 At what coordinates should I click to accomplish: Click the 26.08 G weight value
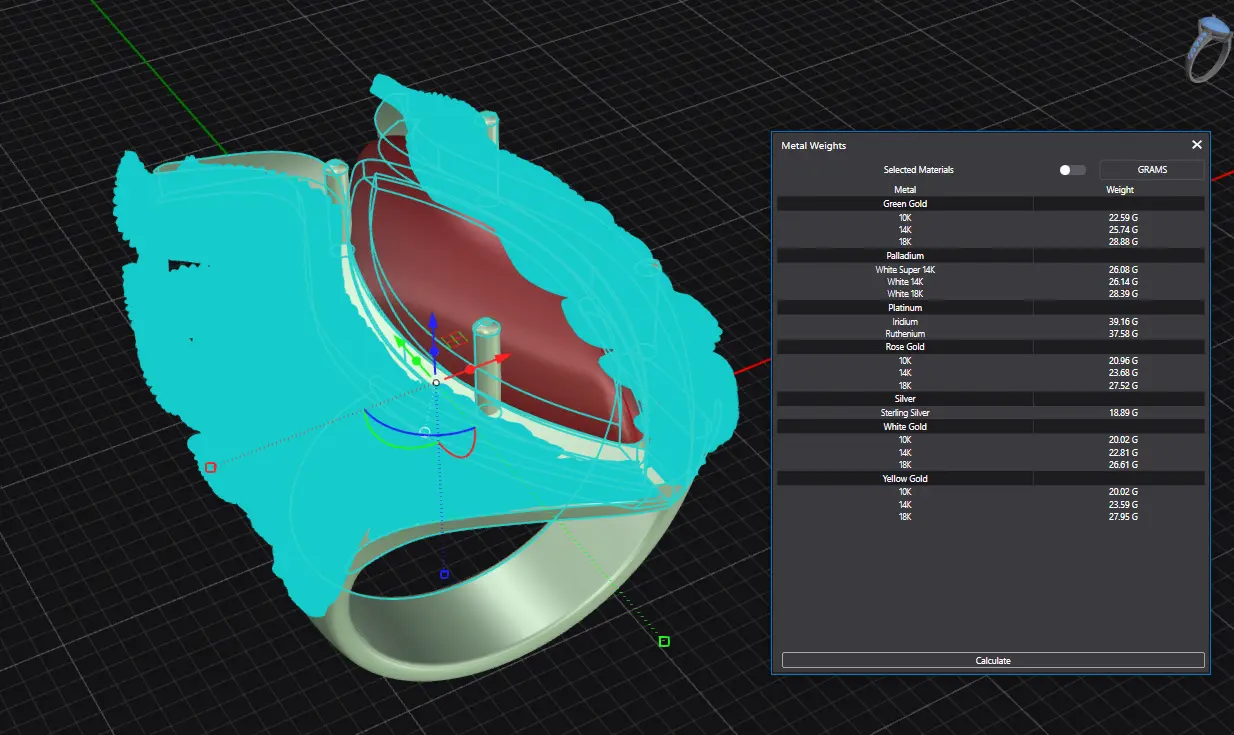(x=1123, y=270)
